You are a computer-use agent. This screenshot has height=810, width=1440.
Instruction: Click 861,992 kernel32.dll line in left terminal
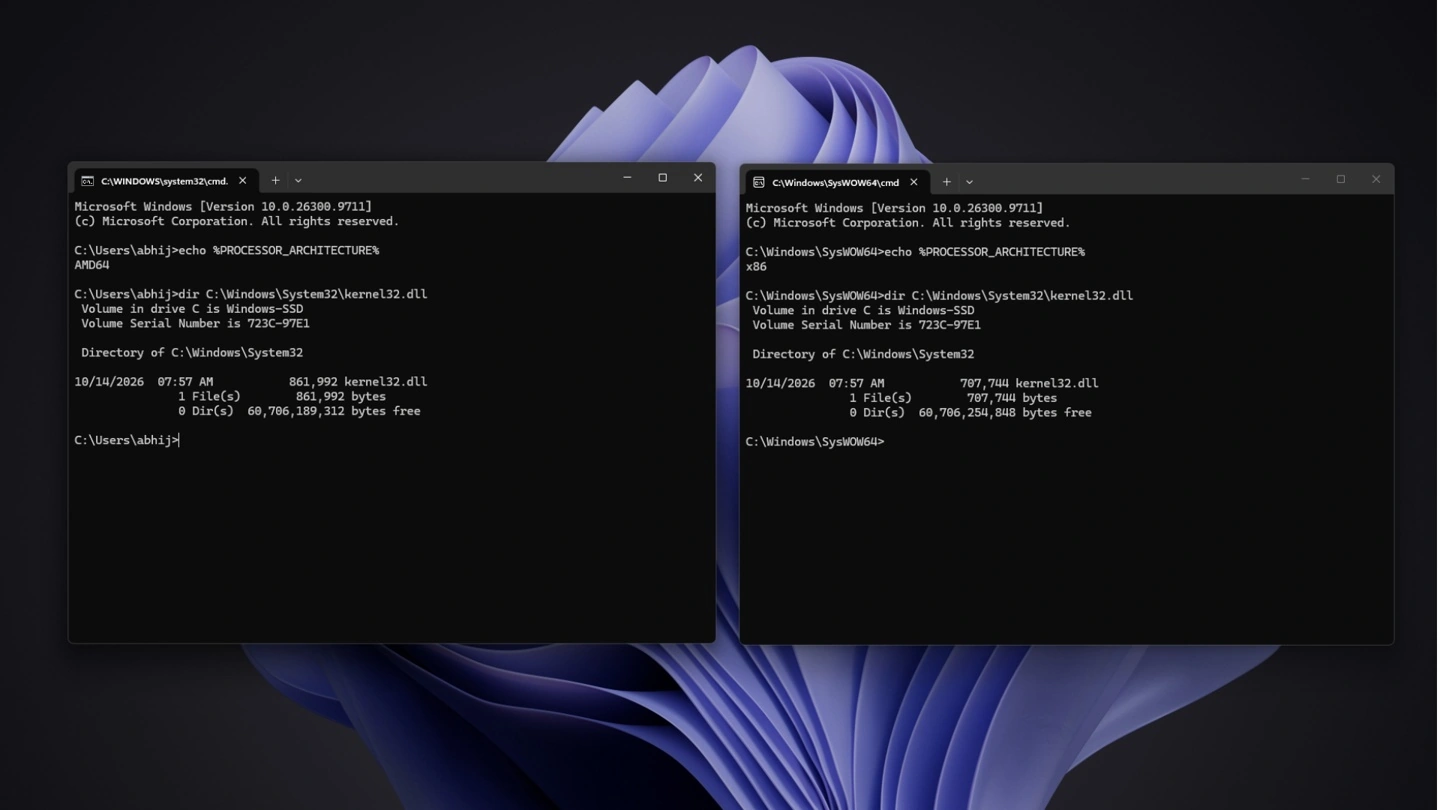[x=251, y=382]
